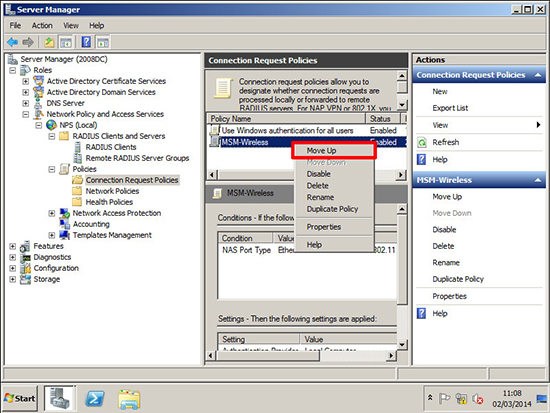Click the Policy Name column header
Viewport: 550px width, 413px height.
point(286,119)
